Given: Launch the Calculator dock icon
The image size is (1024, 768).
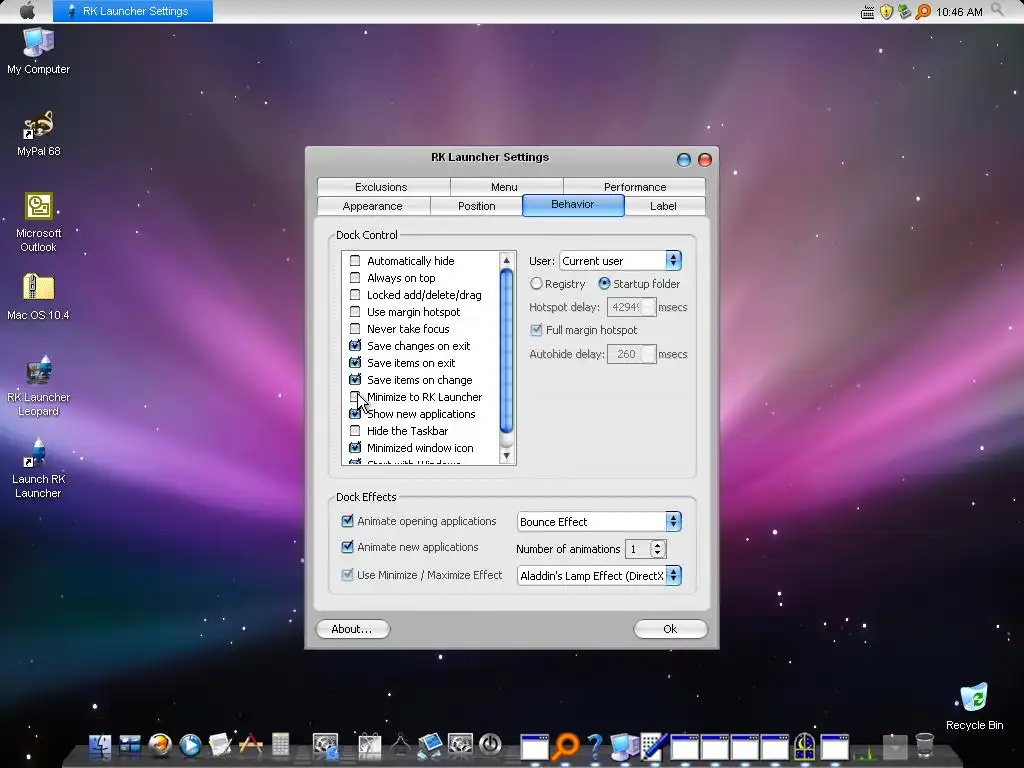Looking at the screenshot, I should [x=280, y=745].
